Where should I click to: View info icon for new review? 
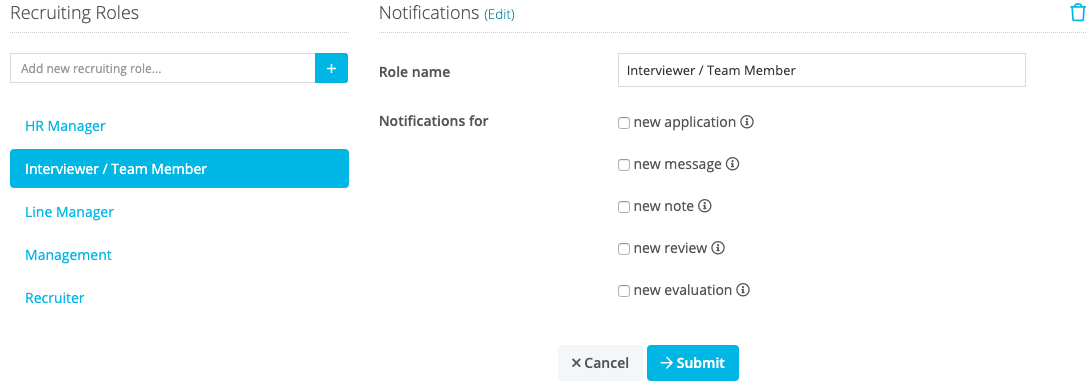click(718, 248)
